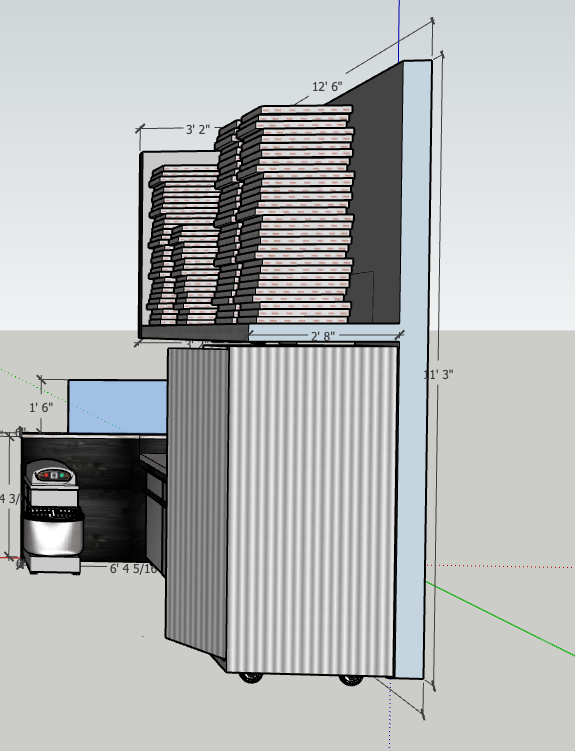
Task: Select the tall light-blue wall panel
Action: click(415, 369)
